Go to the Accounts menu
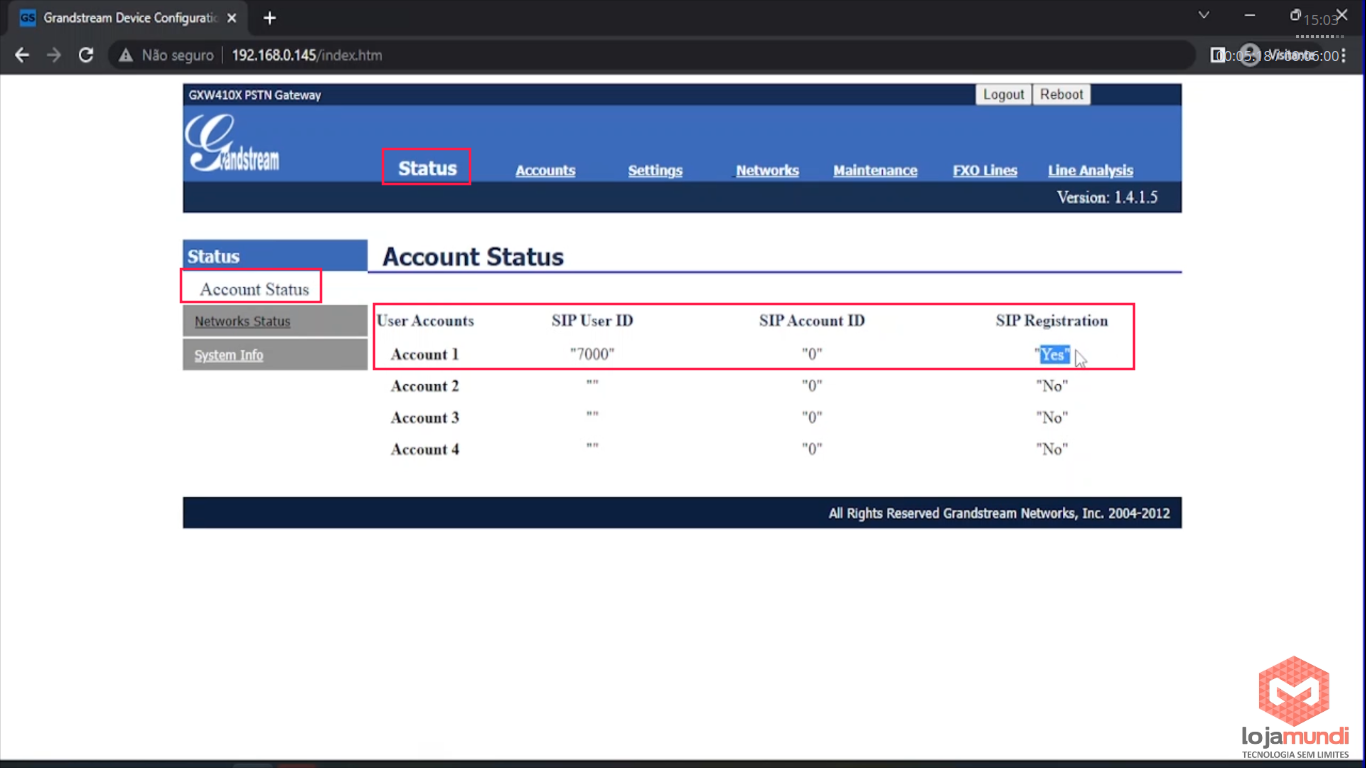 (x=545, y=171)
